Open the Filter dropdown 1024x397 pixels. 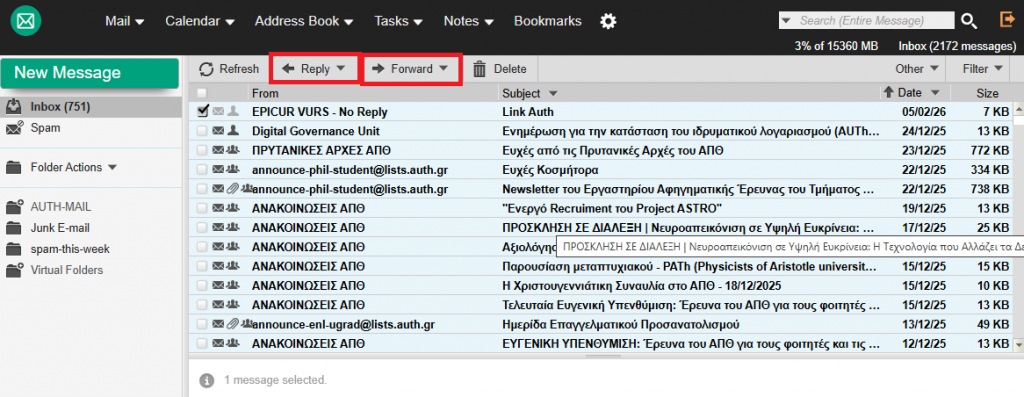tap(982, 69)
